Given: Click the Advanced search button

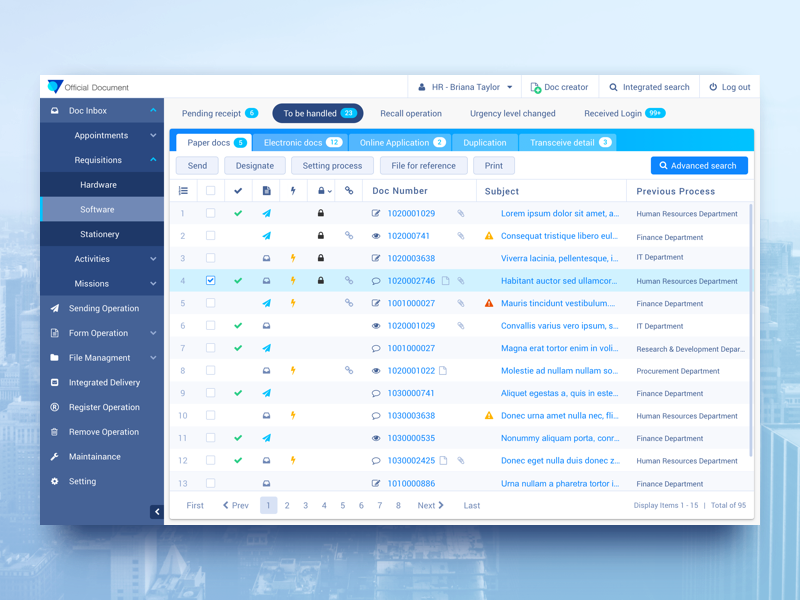Looking at the screenshot, I should [x=699, y=166].
